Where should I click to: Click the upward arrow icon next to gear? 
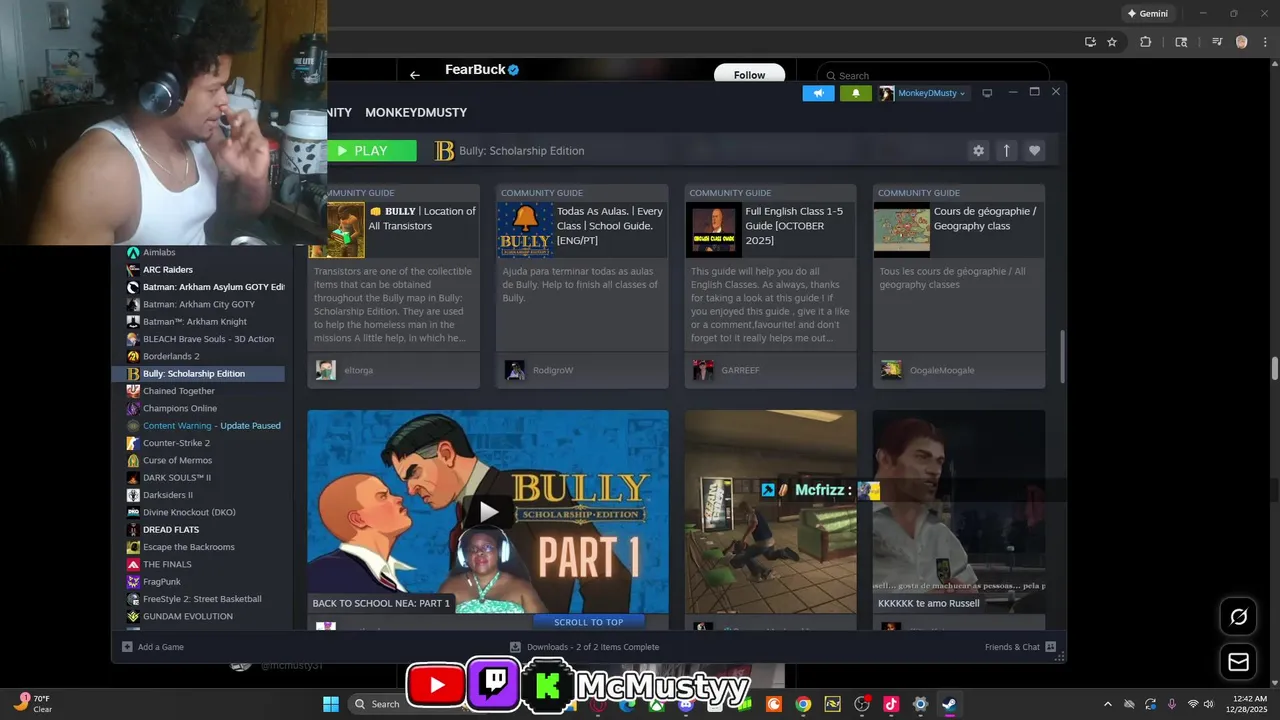1007,150
